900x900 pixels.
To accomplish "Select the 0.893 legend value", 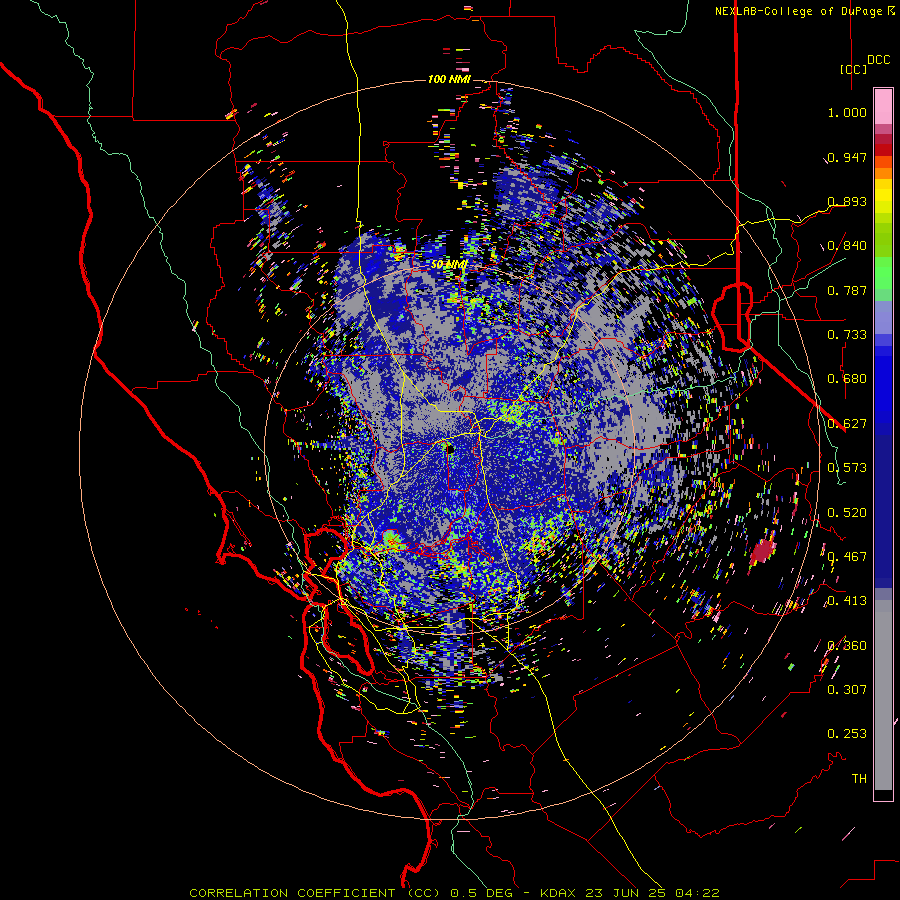I will [x=847, y=201].
